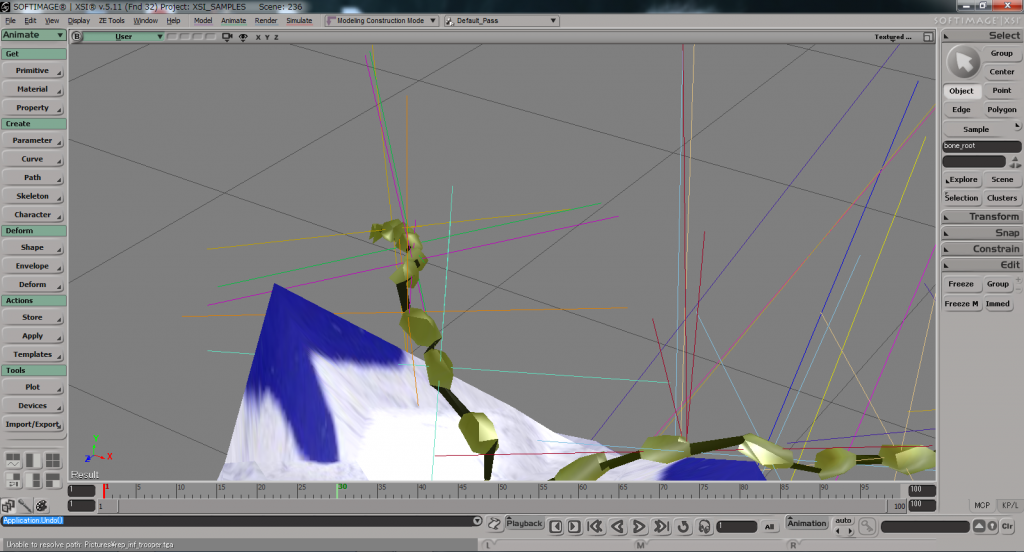The width and height of the screenshot is (1024, 552).
Task: Open the viewport eye show menu
Action: coord(243,37)
